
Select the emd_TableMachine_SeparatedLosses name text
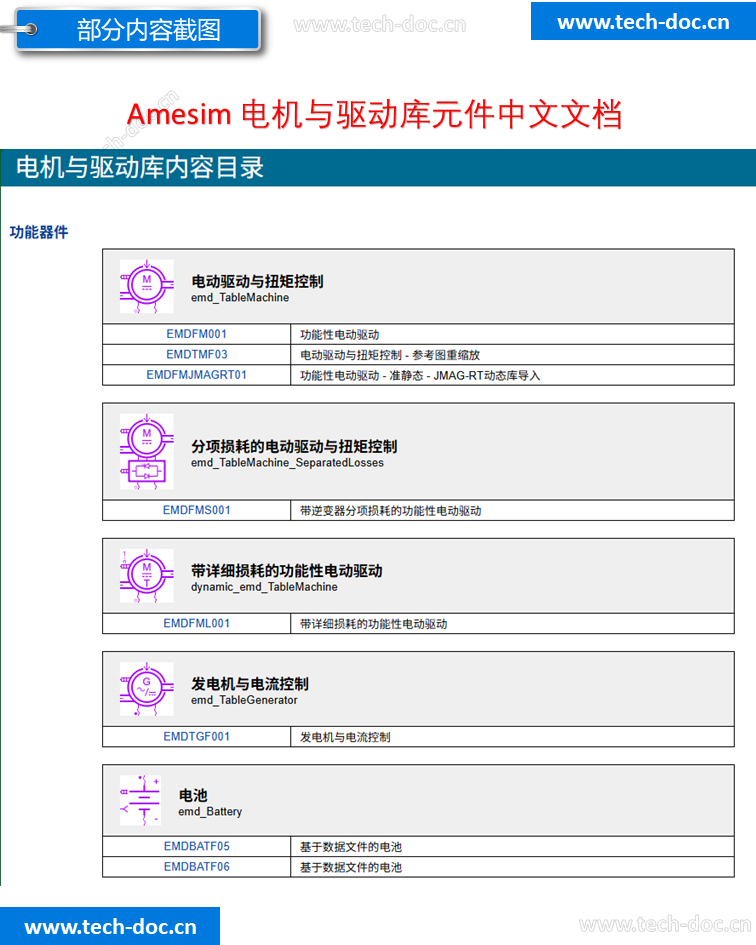coord(288,463)
